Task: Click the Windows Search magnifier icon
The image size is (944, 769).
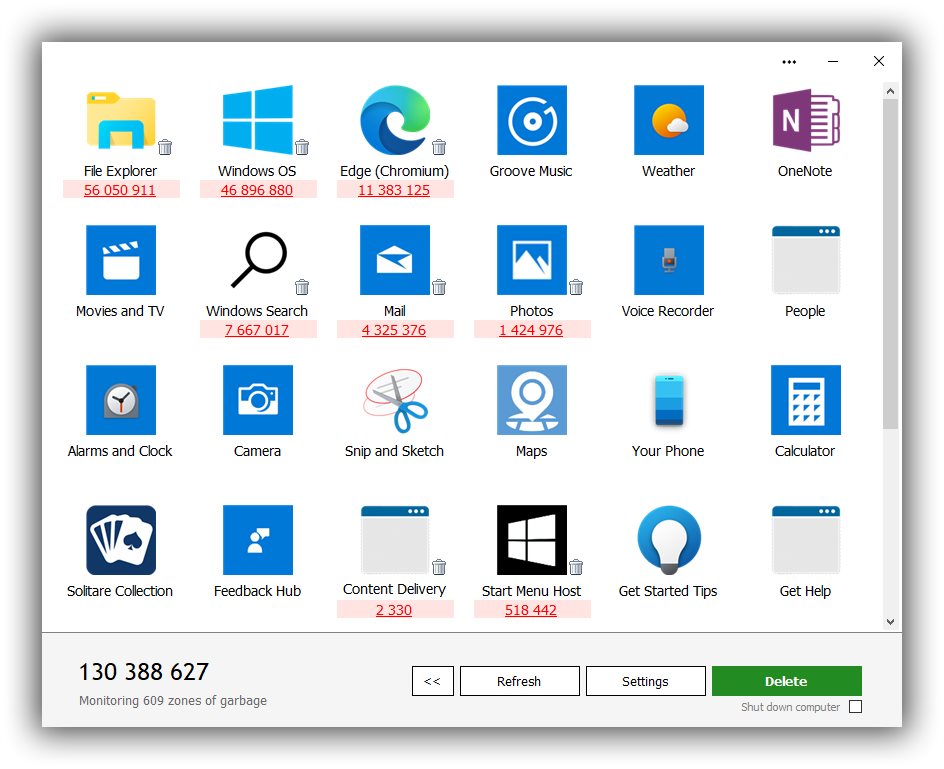Action: [x=259, y=260]
